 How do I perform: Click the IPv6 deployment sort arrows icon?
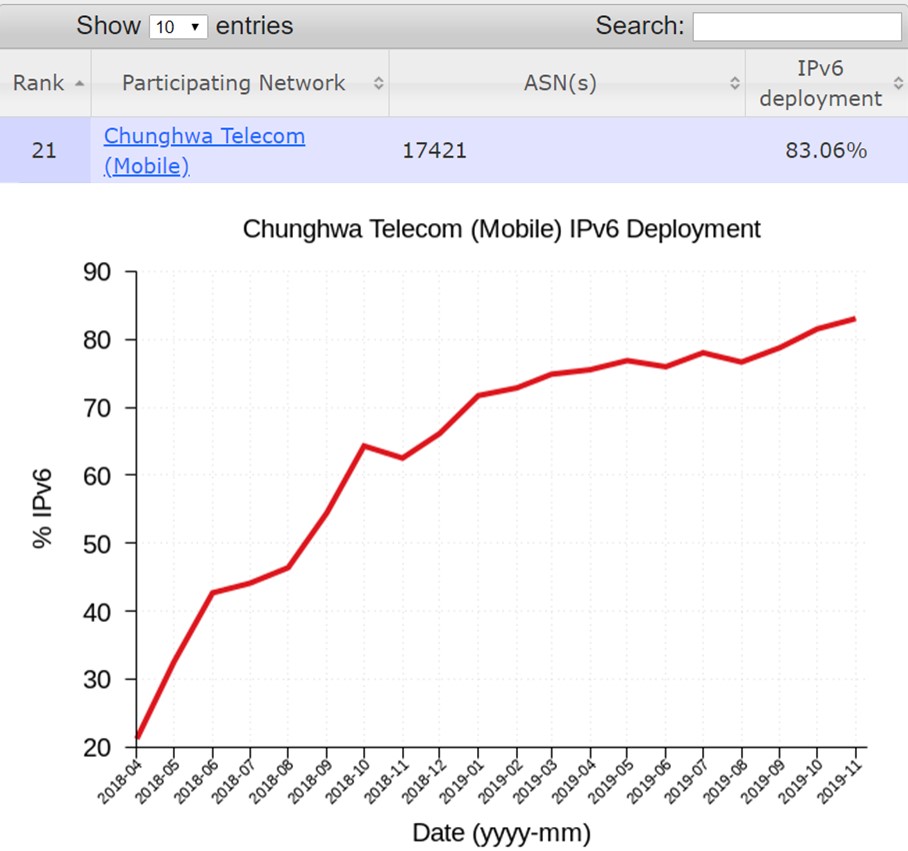pyautogui.click(x=898, y=83)
